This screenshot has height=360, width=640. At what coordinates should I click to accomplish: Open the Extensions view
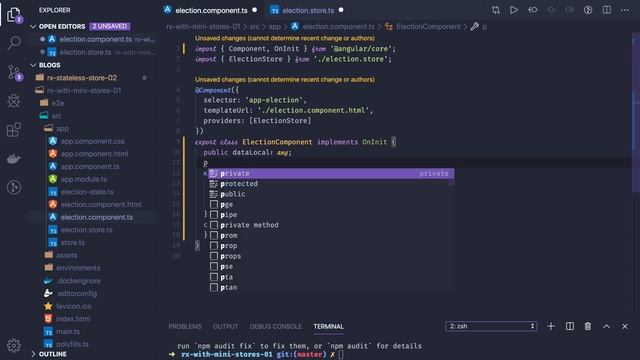(x=14, y=130)
